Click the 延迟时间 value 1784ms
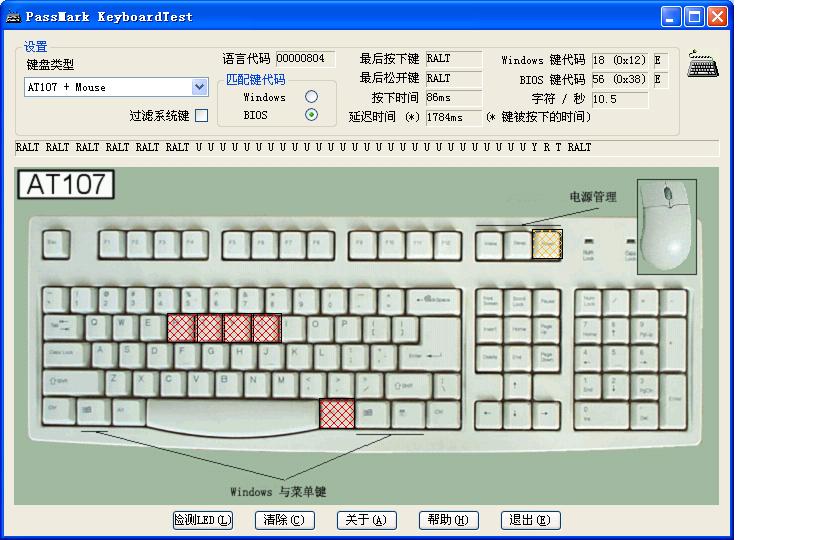 point(454,117)
